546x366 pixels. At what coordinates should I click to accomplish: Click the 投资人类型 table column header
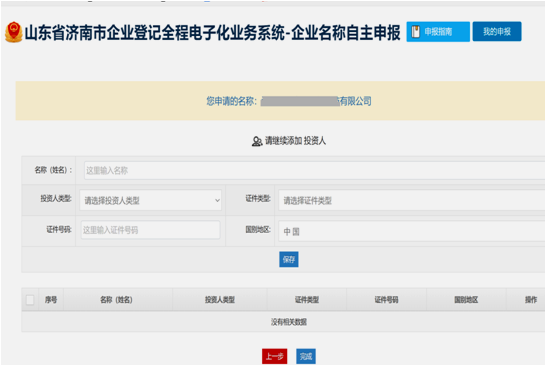(220, 299)
